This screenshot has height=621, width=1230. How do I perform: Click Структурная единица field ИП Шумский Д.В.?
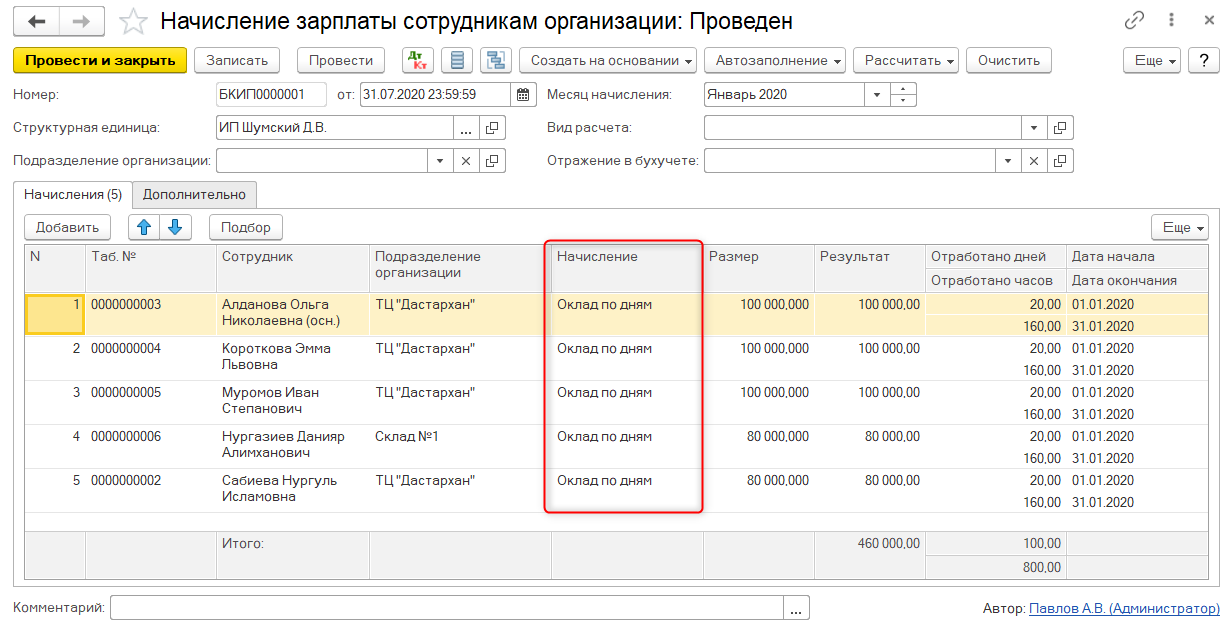[335, 128]
